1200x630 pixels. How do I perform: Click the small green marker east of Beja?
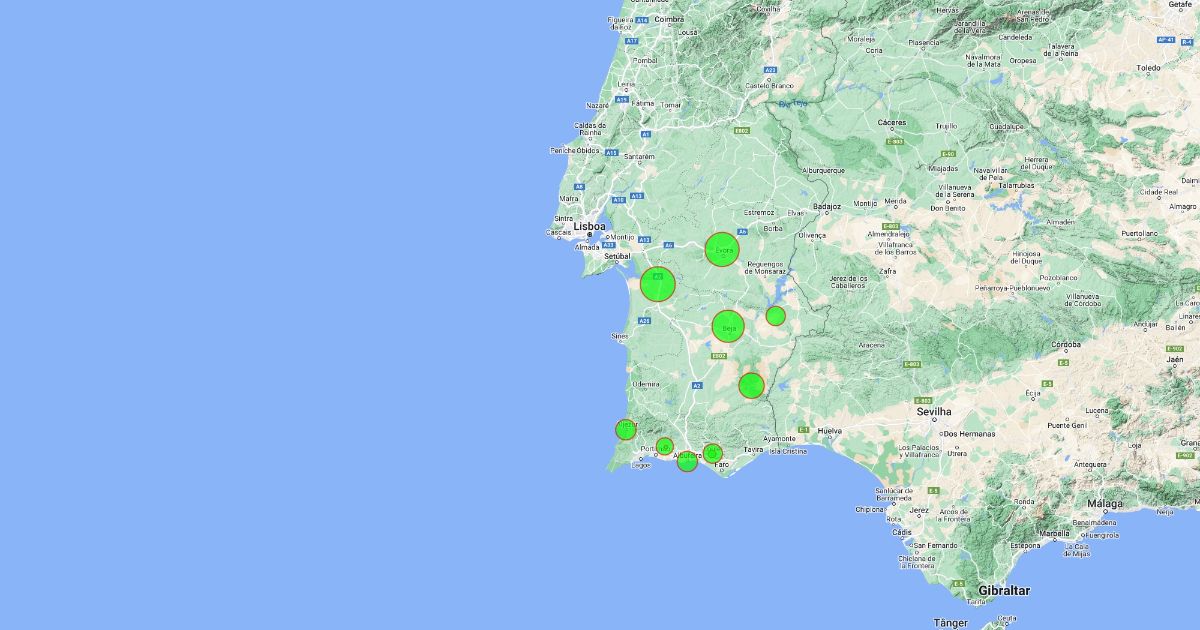pos(775,316)
